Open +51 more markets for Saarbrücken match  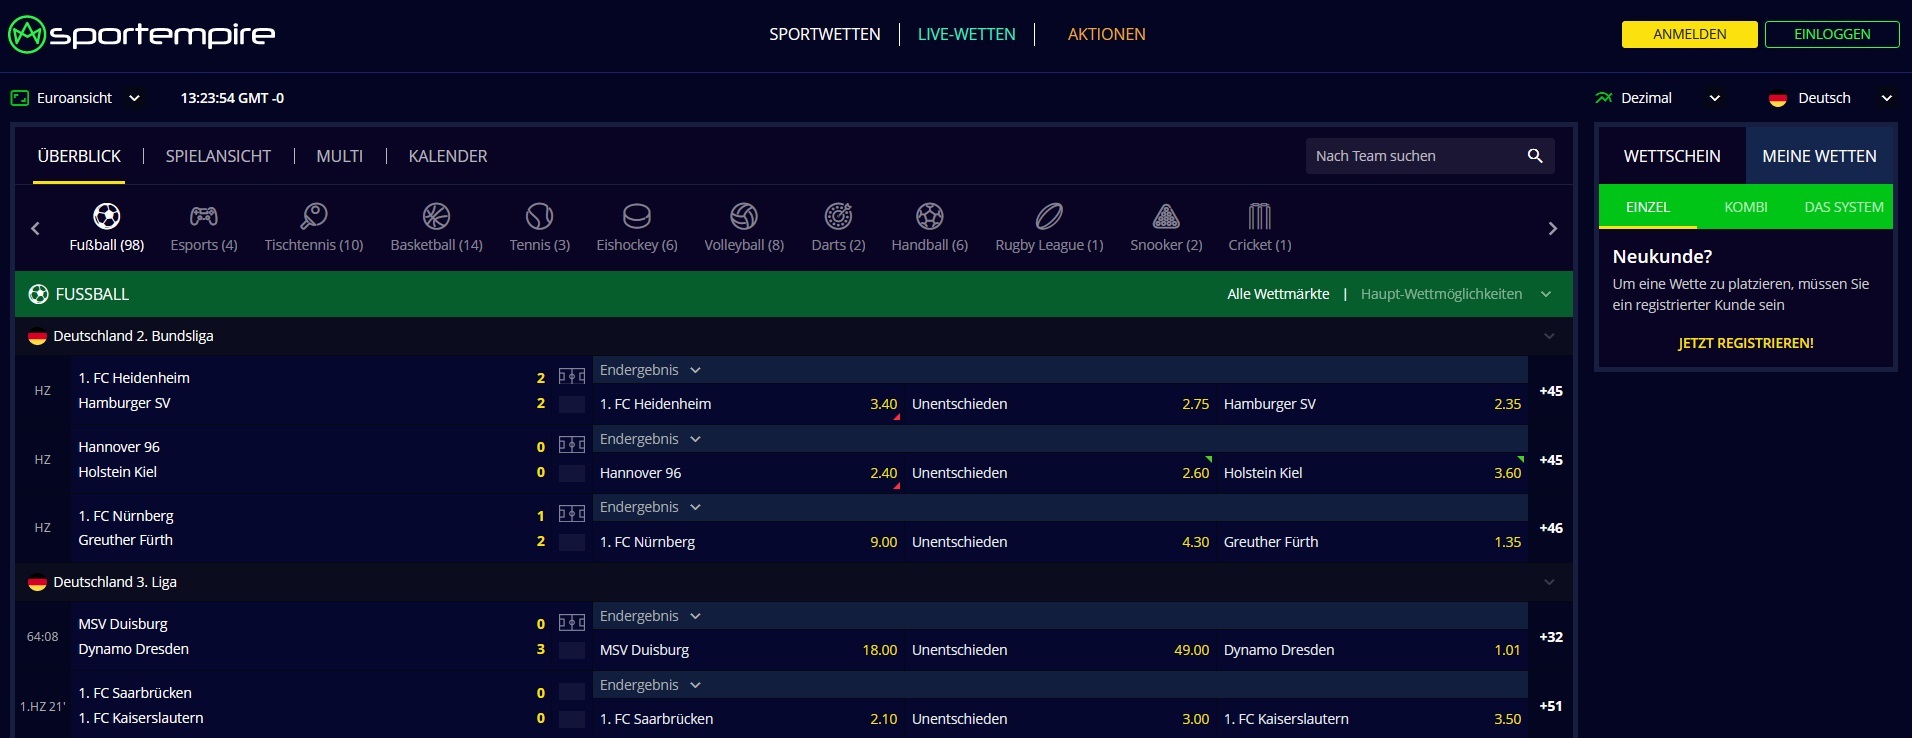1551,706
